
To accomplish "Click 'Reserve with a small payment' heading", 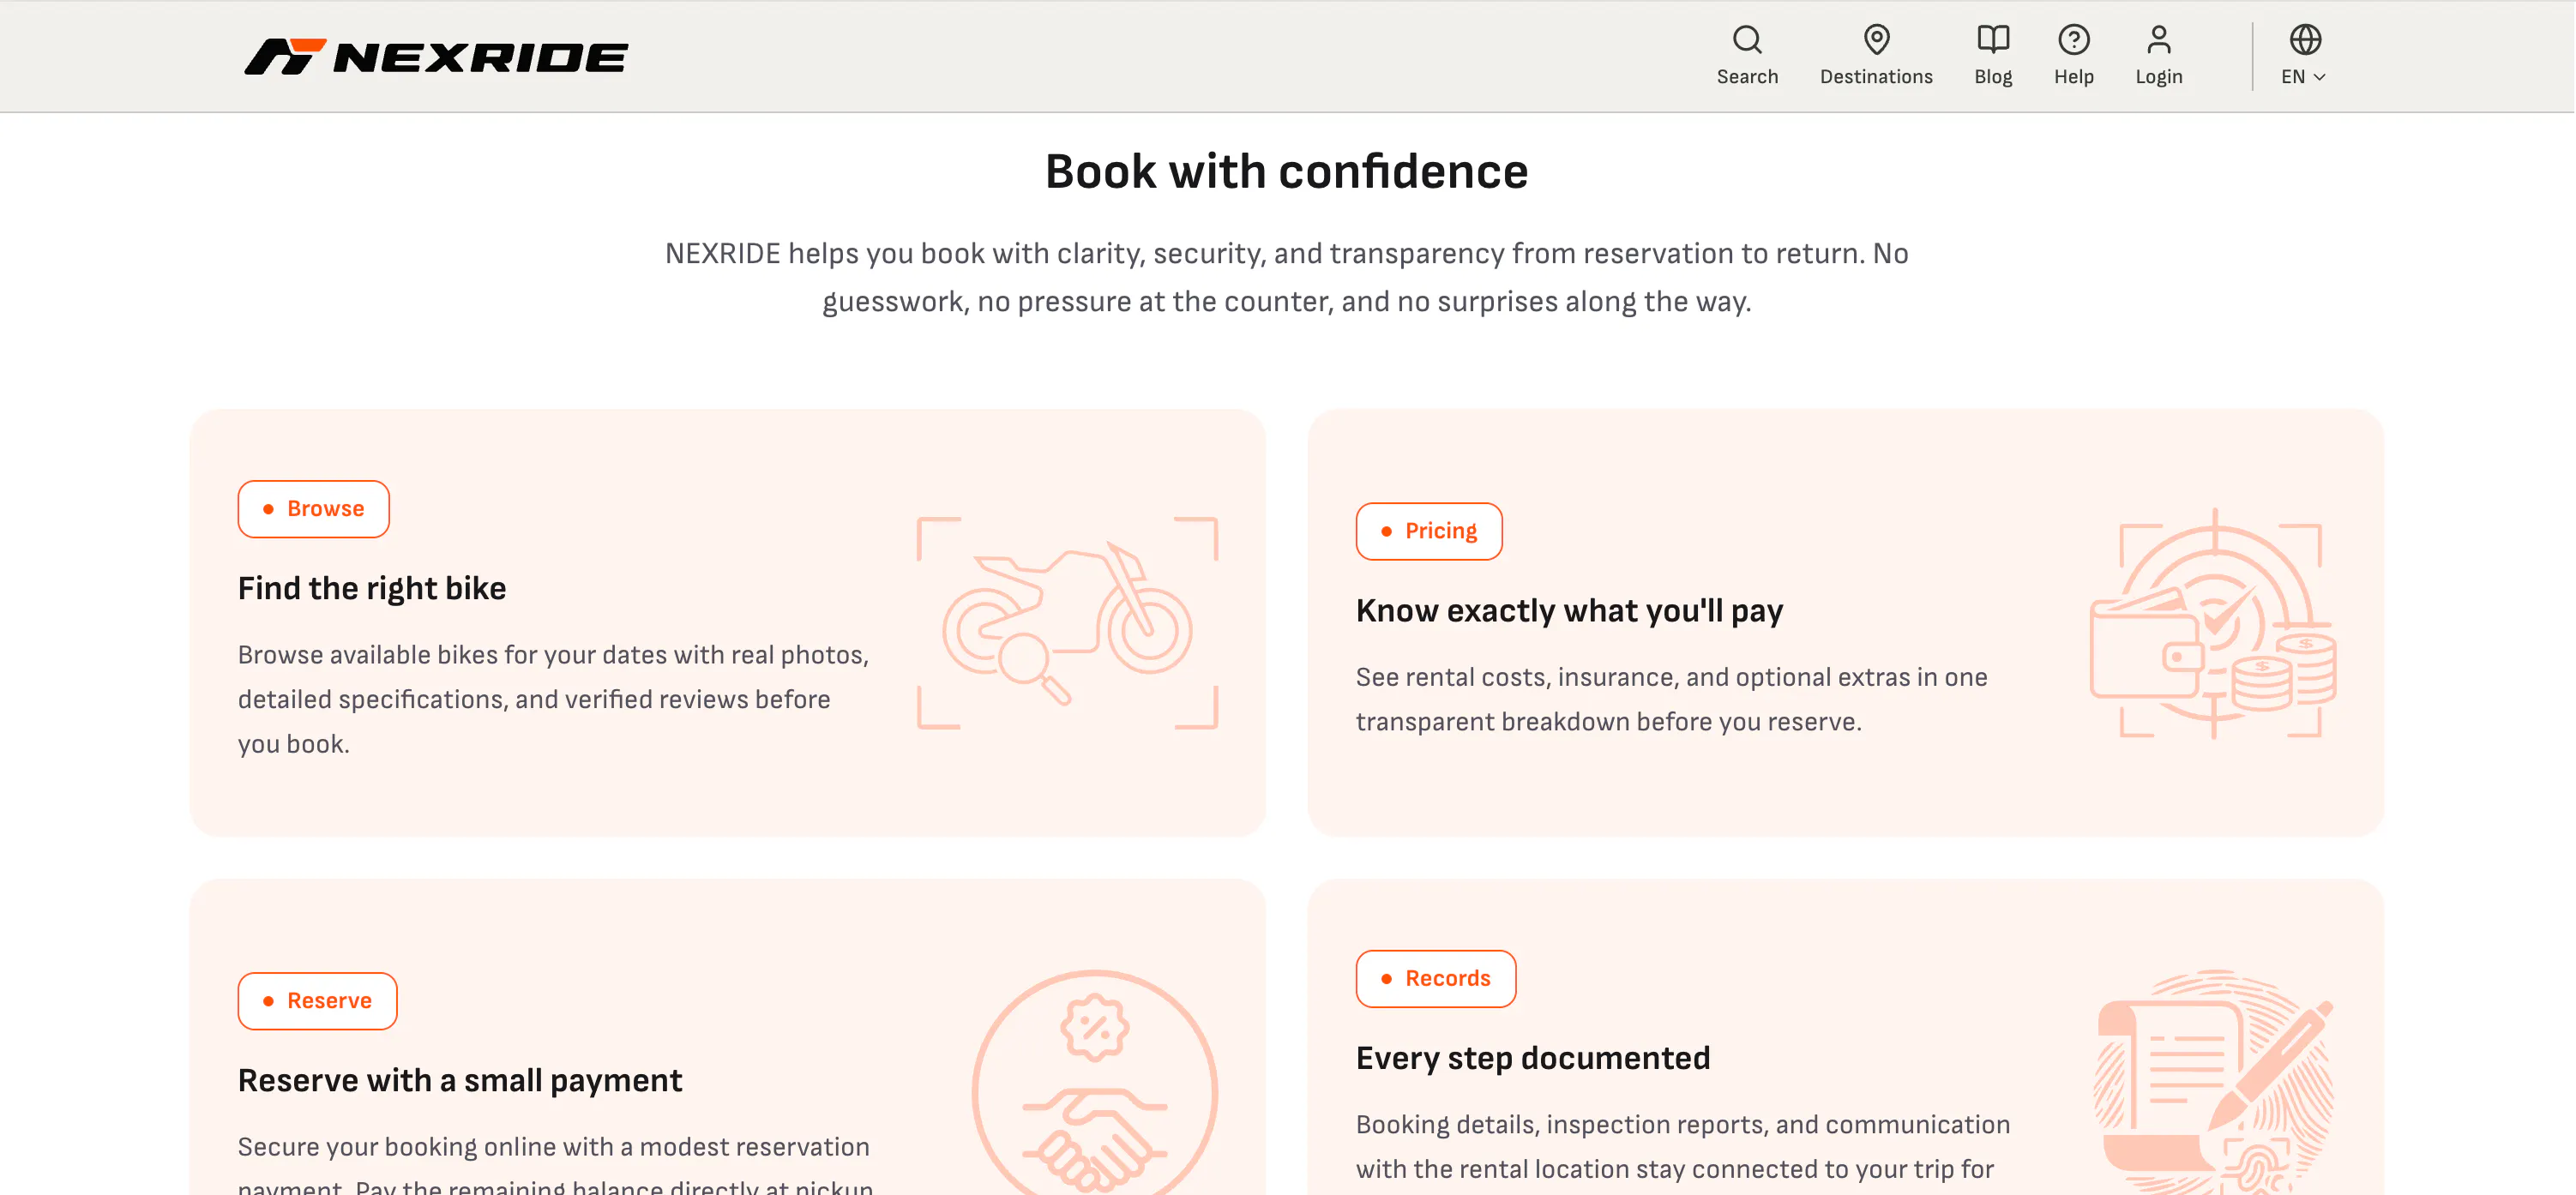I will click(460, 1080).
